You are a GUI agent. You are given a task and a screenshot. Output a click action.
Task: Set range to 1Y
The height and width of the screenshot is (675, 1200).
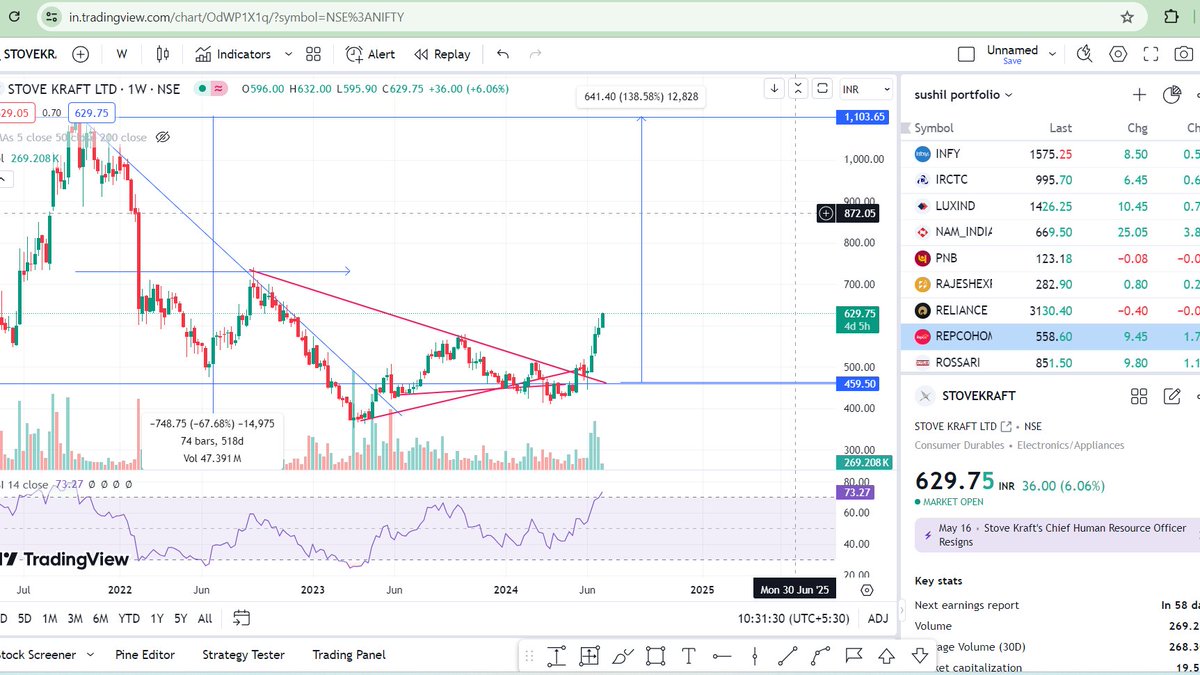(x=157, y=618)
